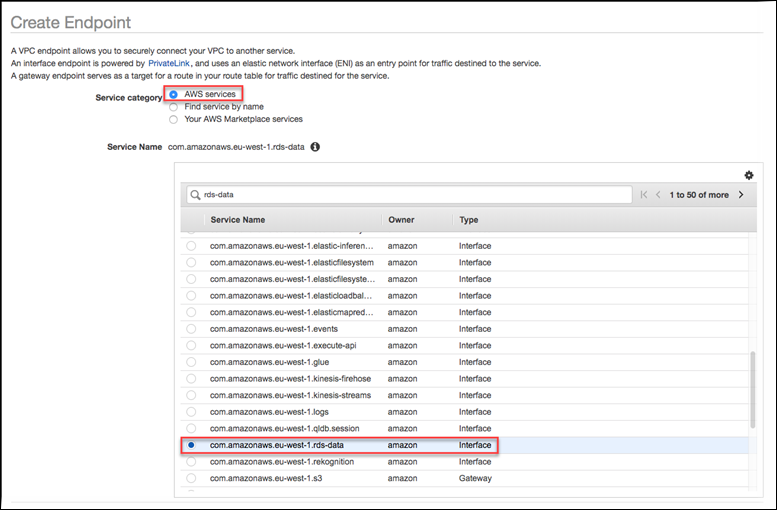Image resolution: width=777 pixels, height=510 pixels.
Task: Sort by Owner column header
Action: 402,219
